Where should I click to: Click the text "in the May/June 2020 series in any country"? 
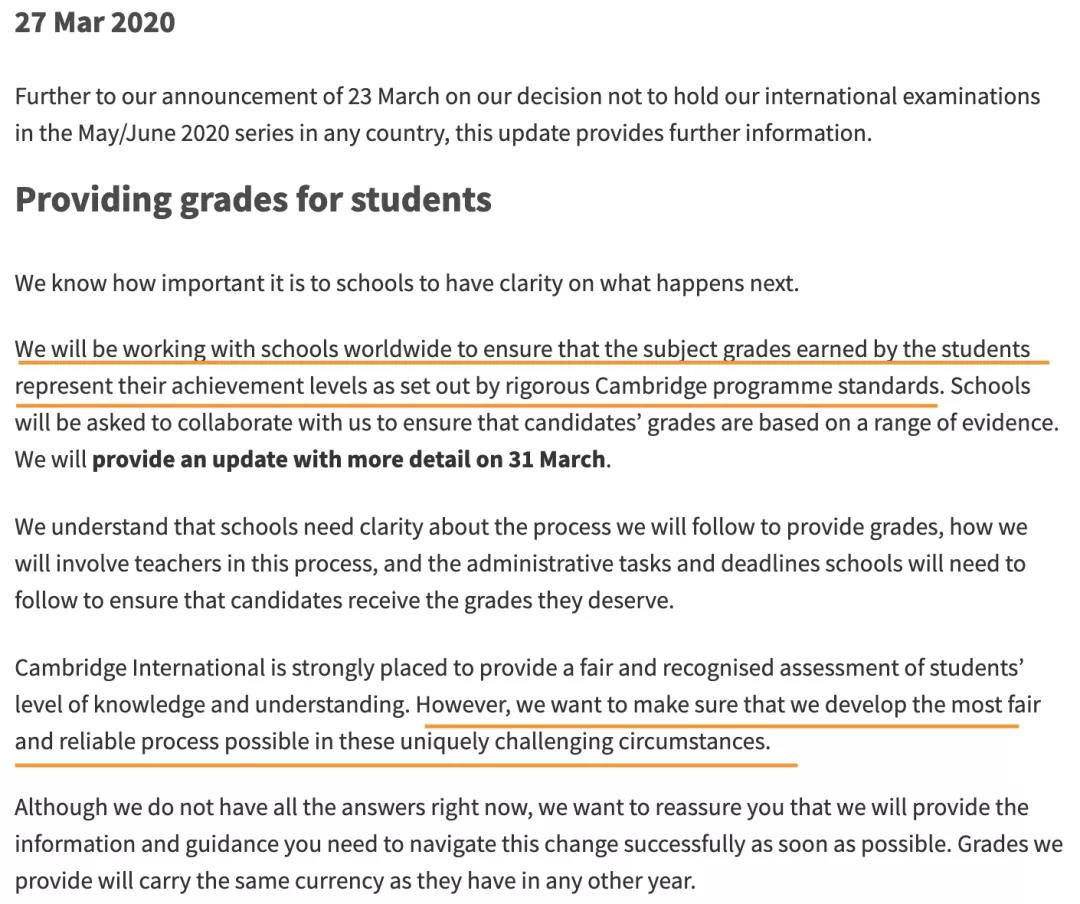(x=231, y=133)
